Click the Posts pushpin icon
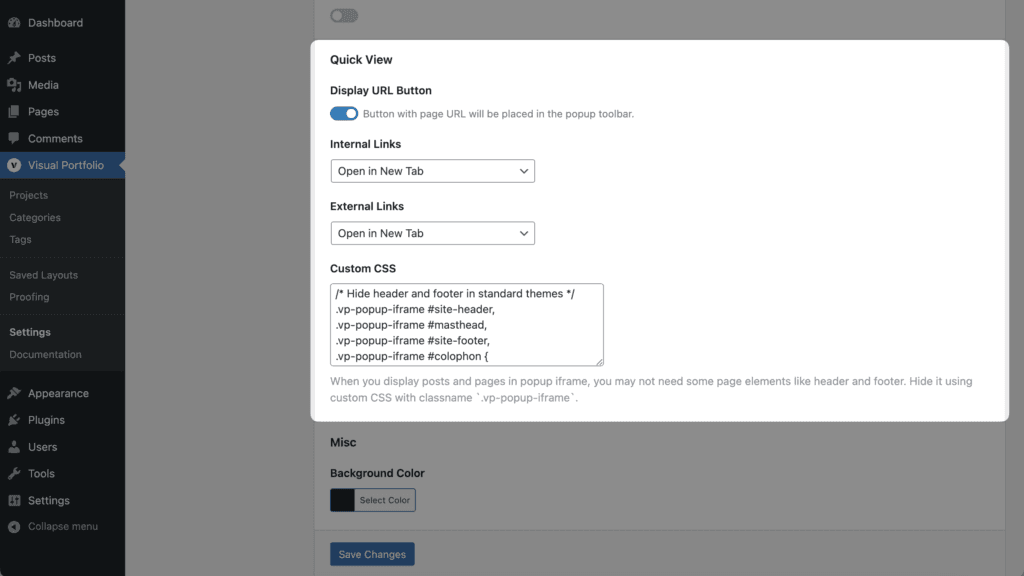The height and width of the screenshot is (576, 1024). coord(14,58)
